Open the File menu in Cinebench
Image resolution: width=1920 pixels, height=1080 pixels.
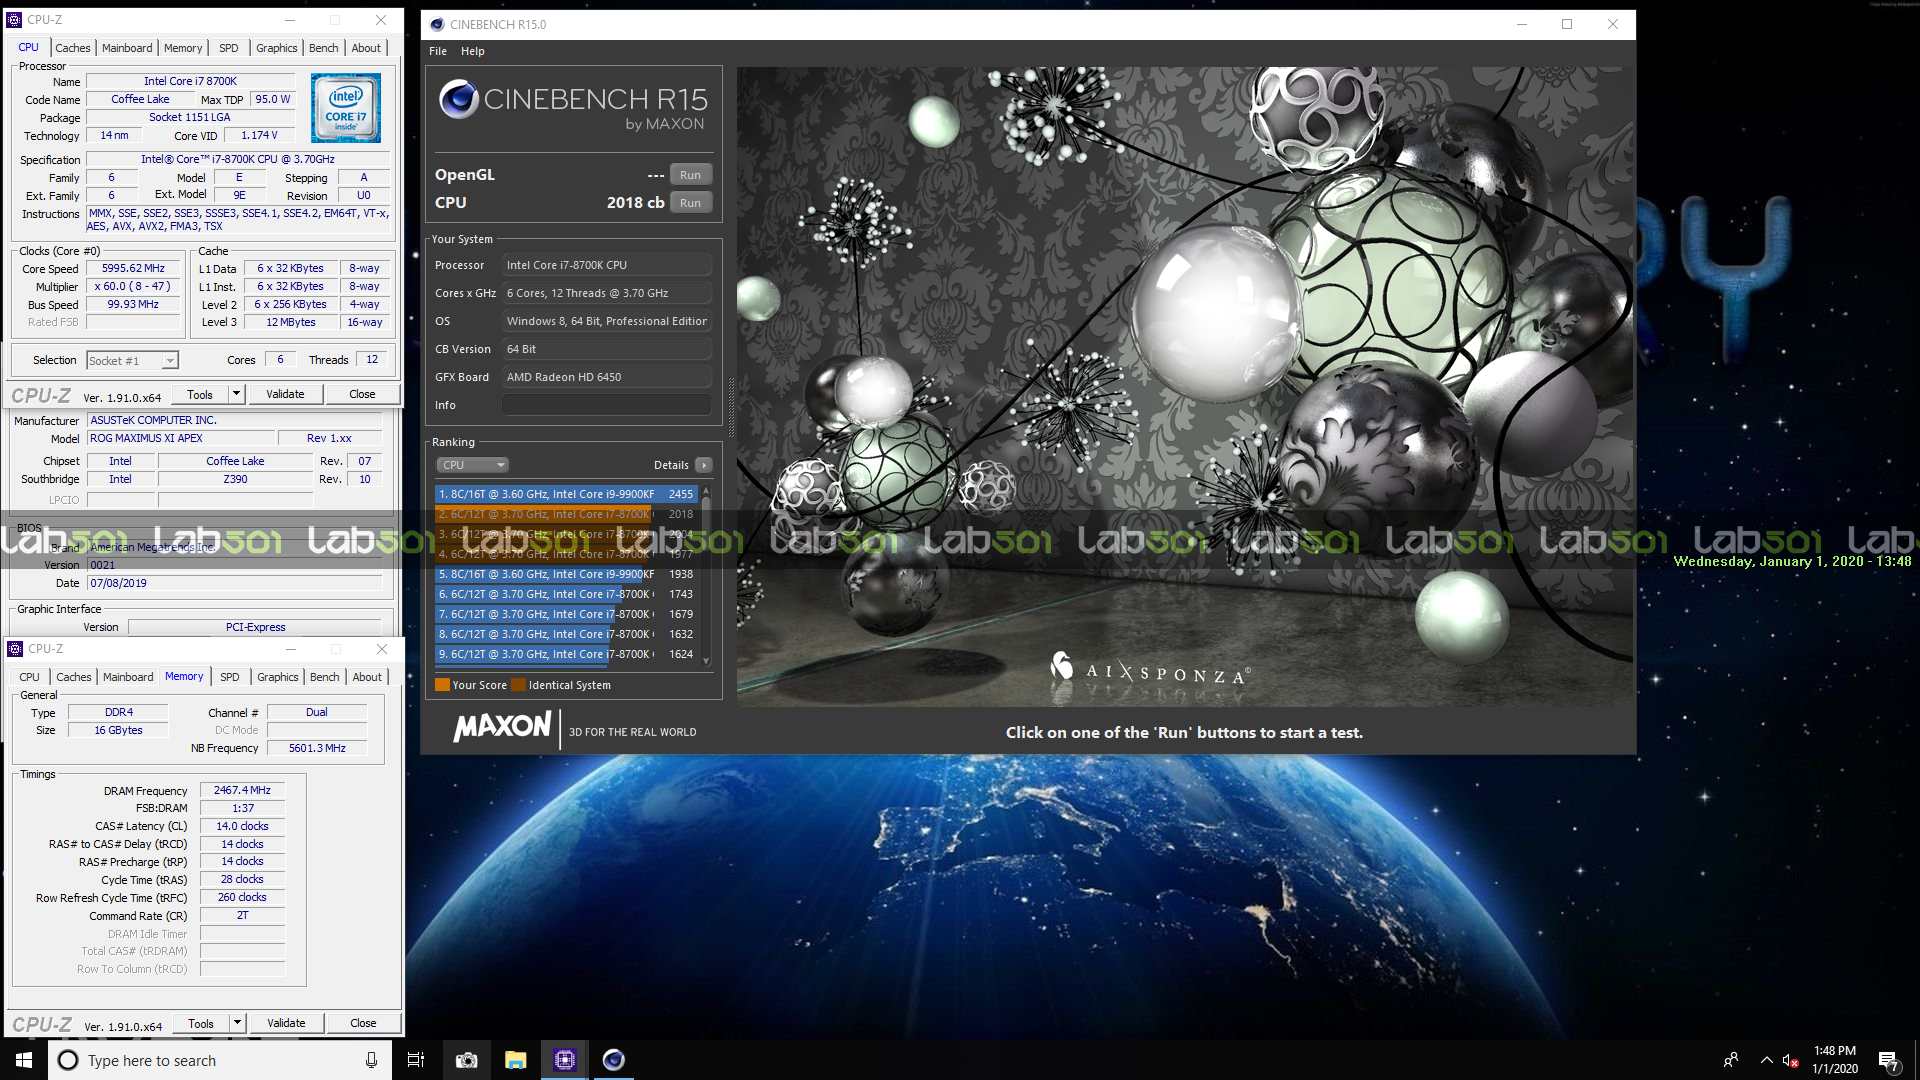pos(438,51)
